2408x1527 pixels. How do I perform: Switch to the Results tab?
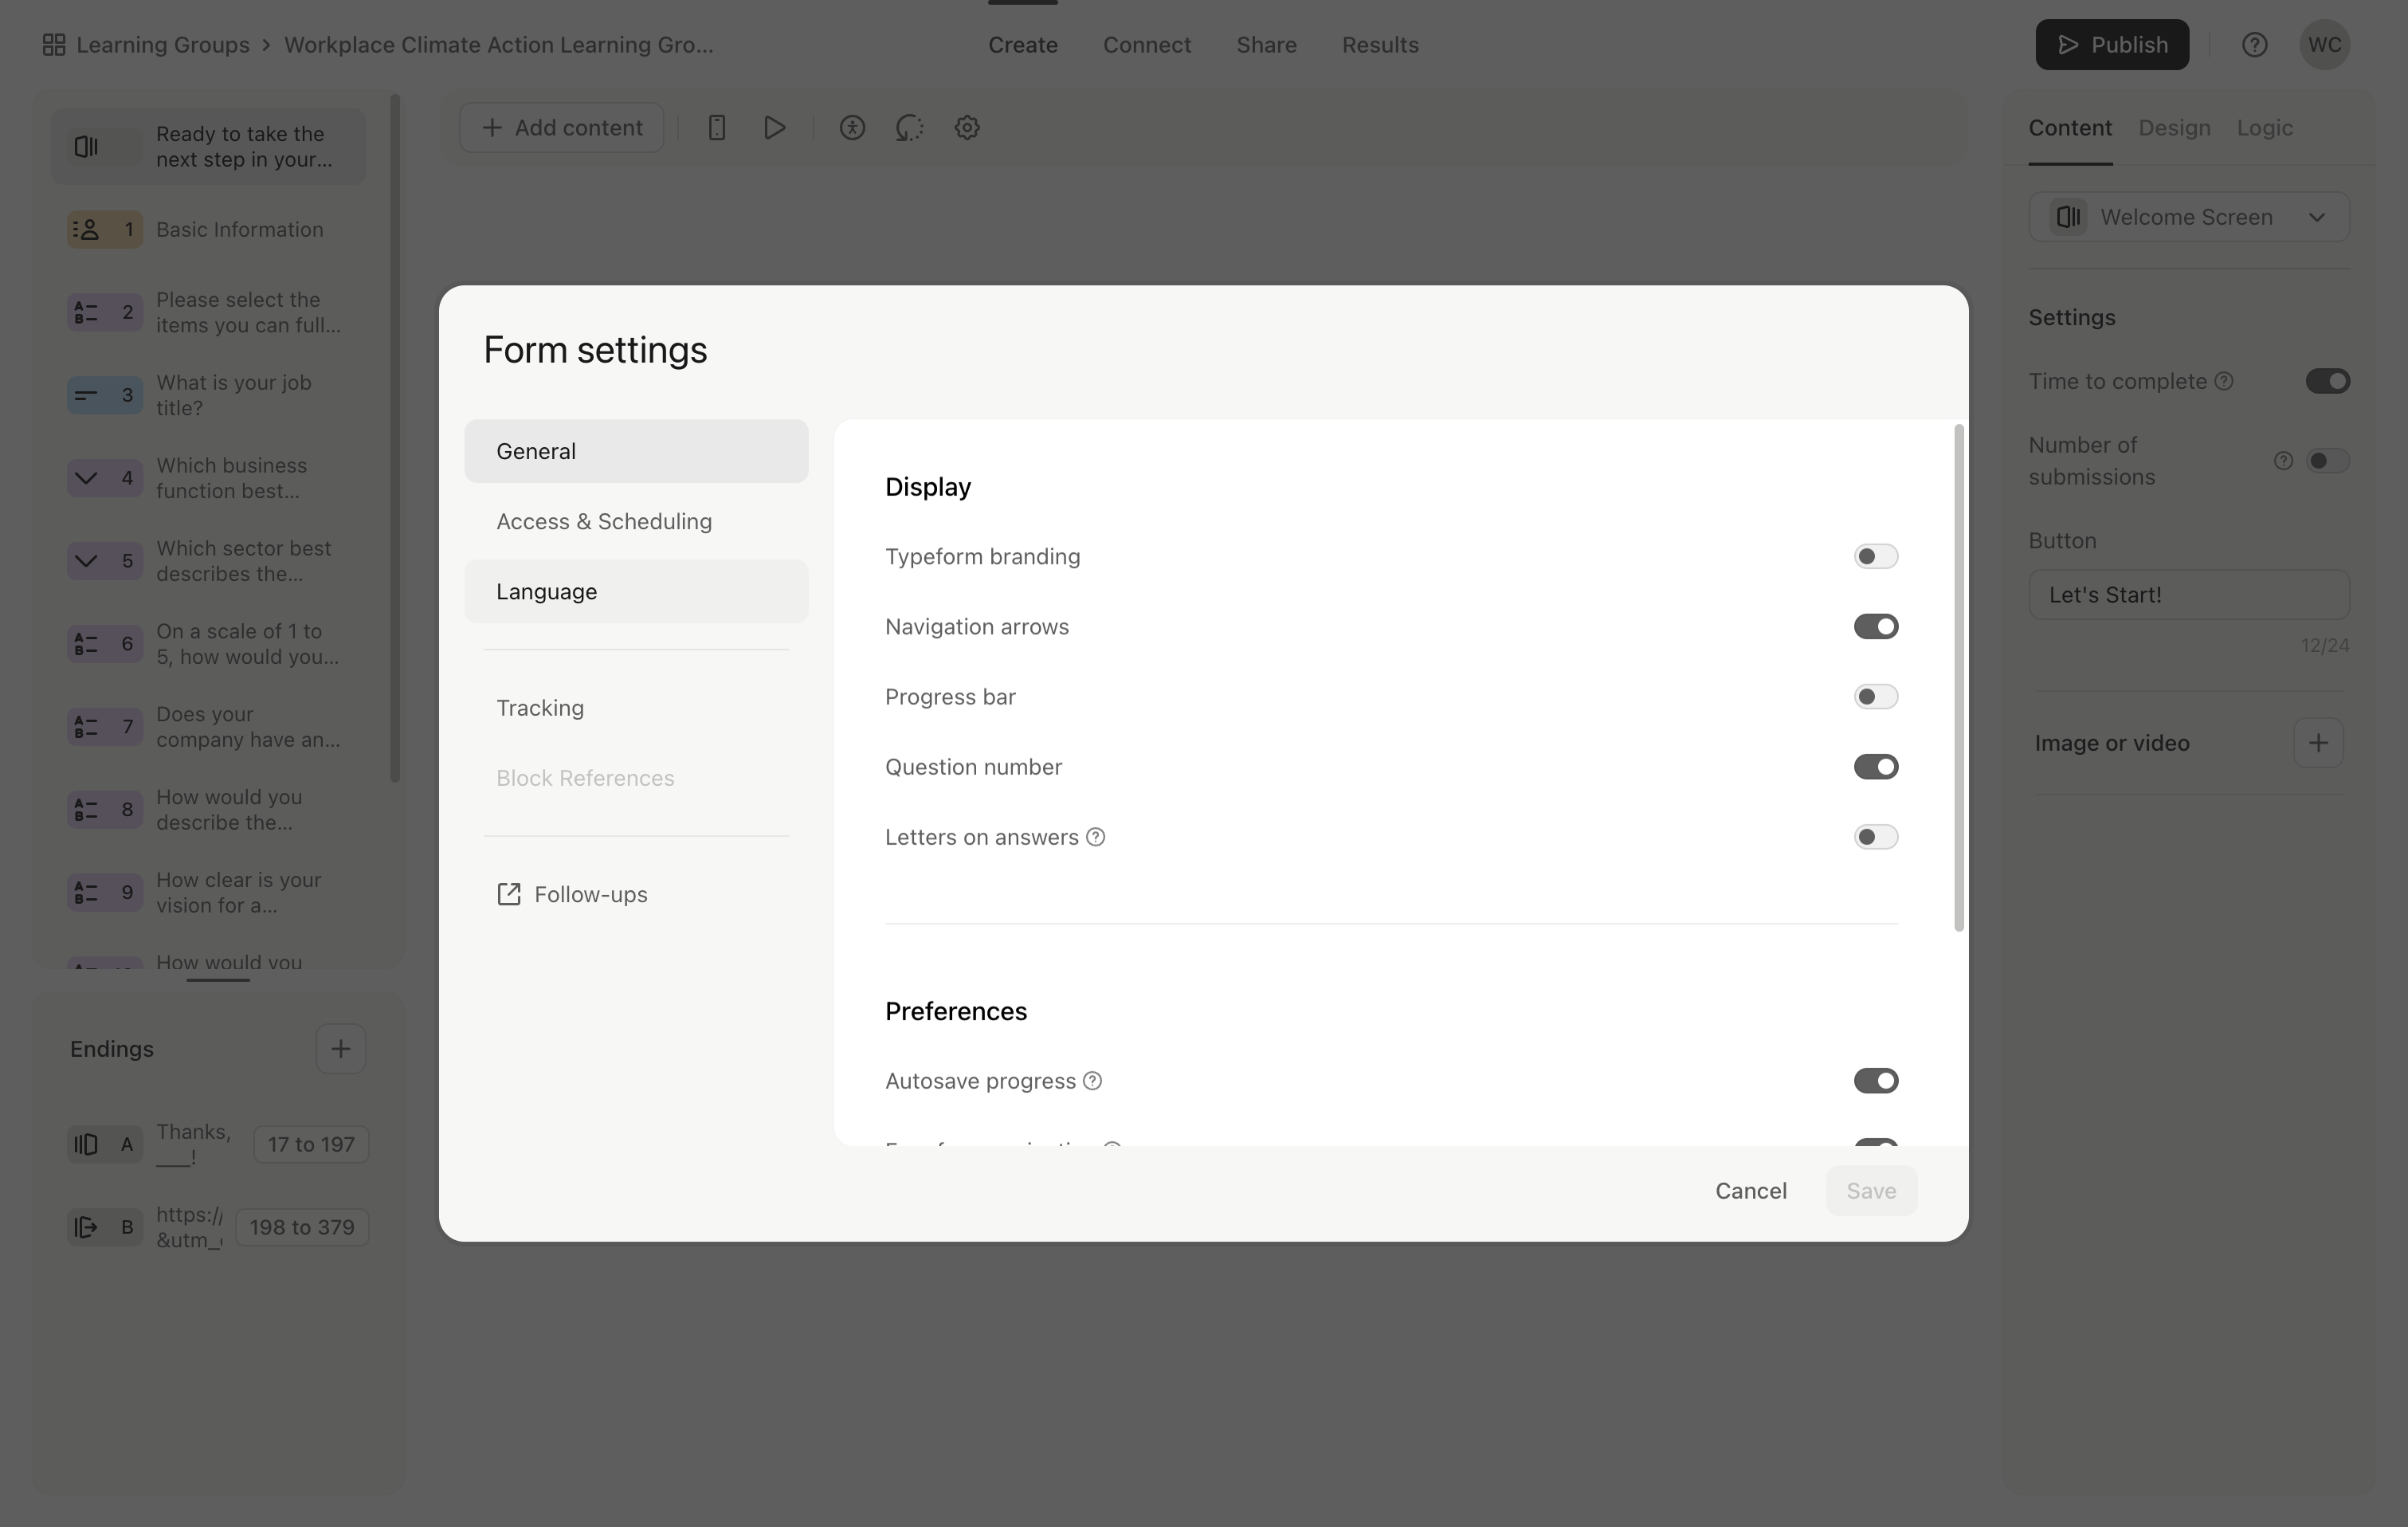[x=1380, y=45]
